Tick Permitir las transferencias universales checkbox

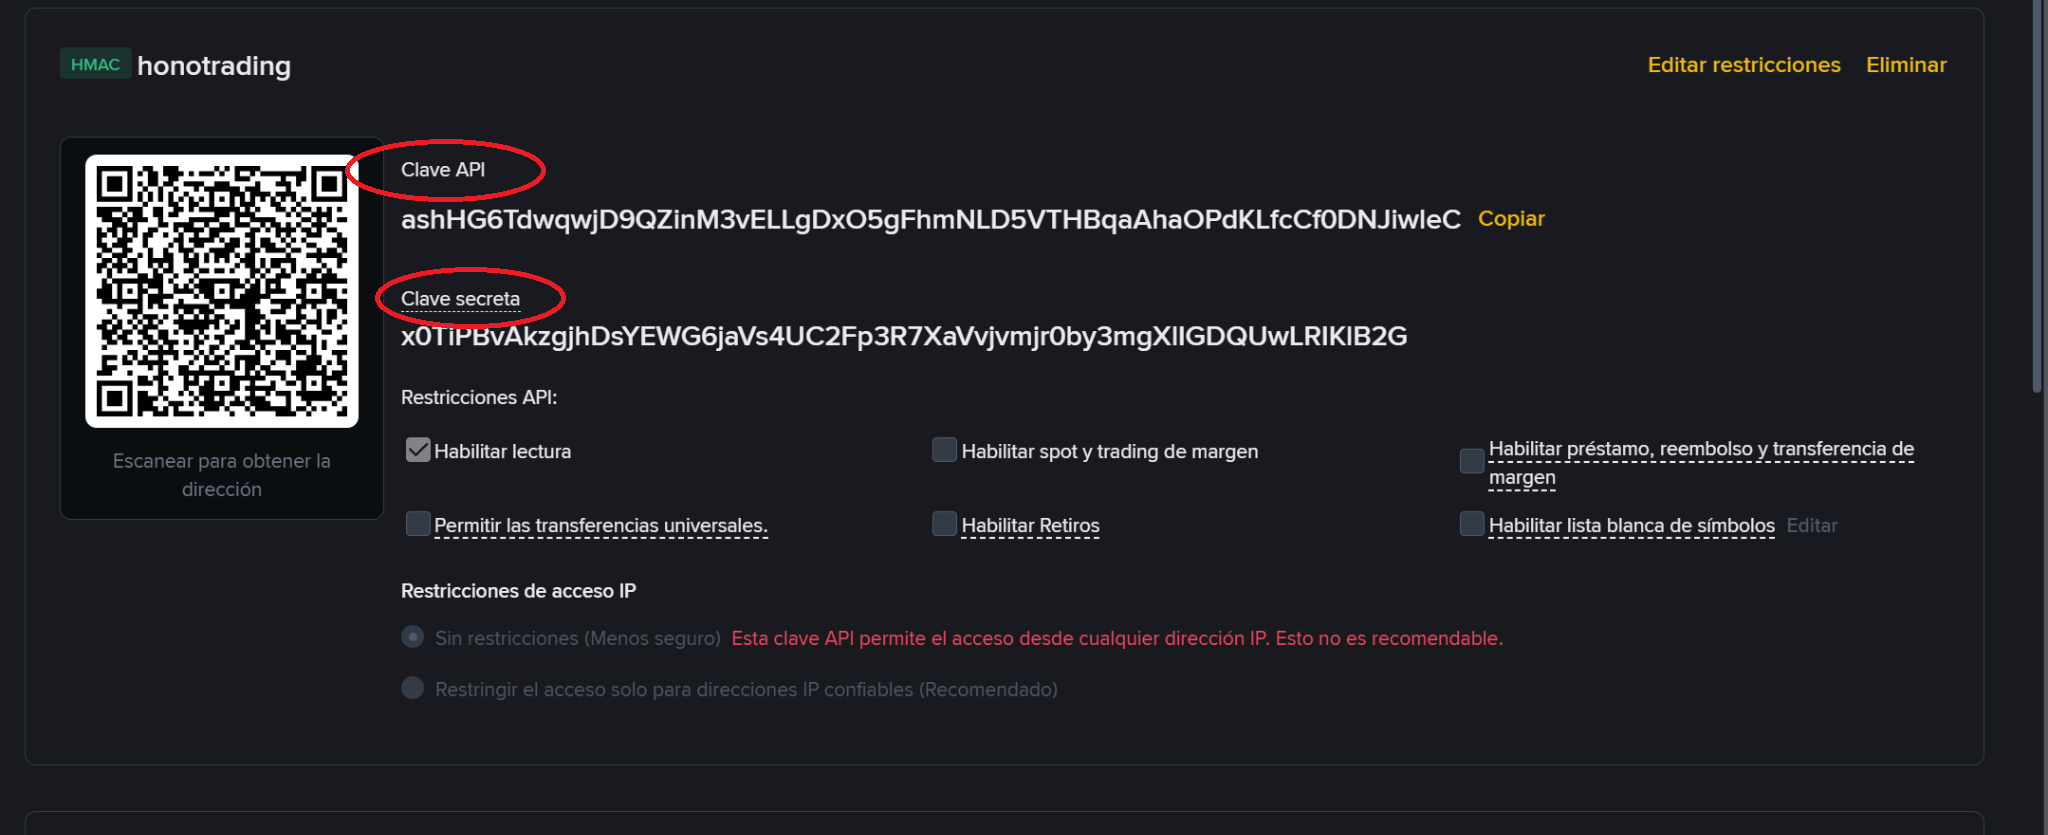point(418,524)
